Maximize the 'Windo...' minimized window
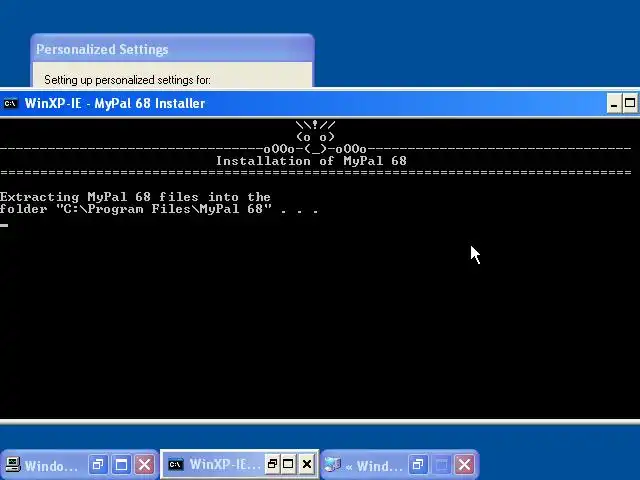The height and width of the screenshot is (480, 640). 121,464
